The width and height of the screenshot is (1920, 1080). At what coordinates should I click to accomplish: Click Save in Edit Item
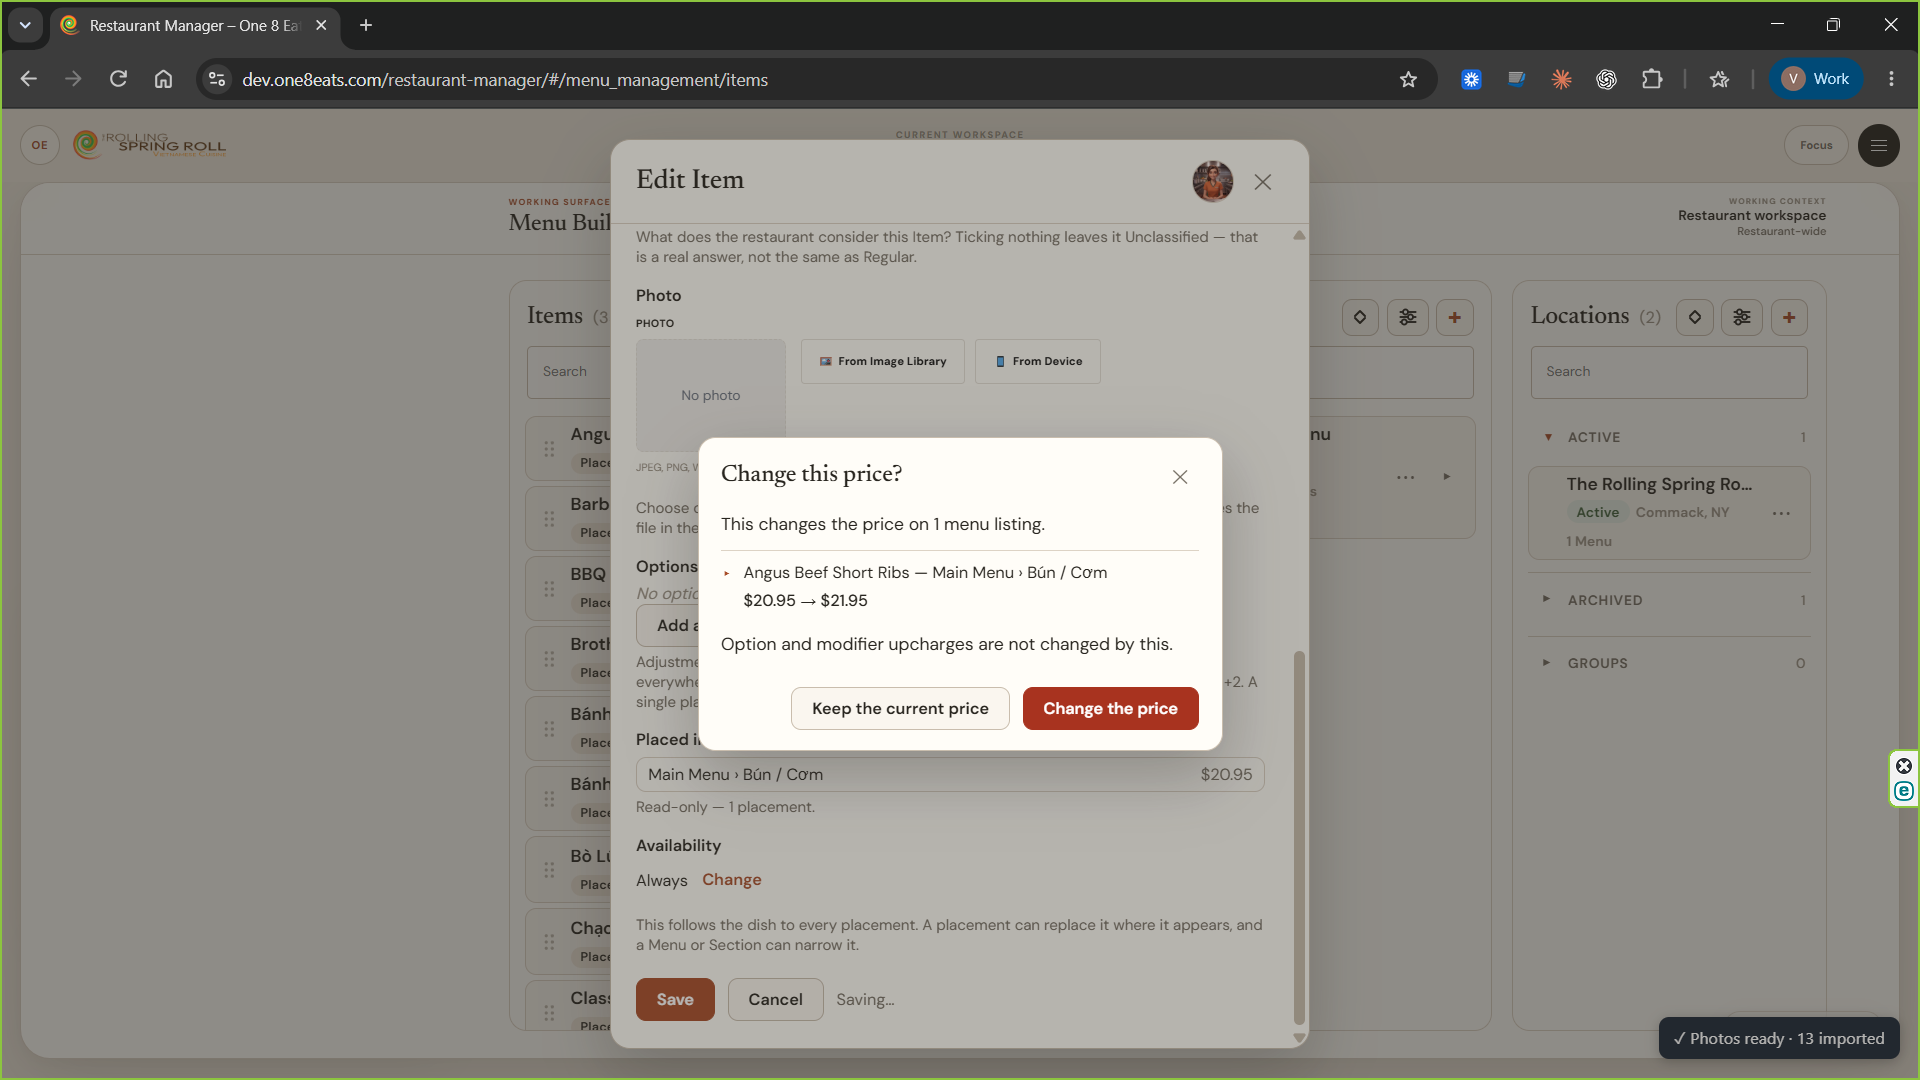click(x=675, y=999)
